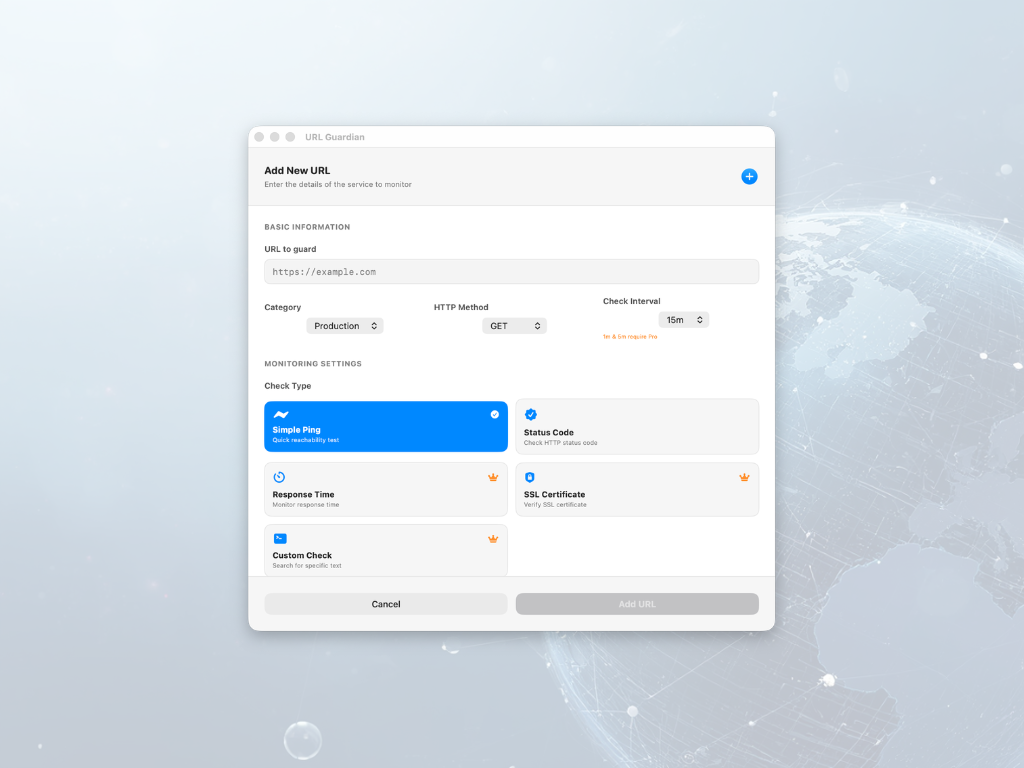Select the Status Code check type
This screenshot has width=1024, height=768.
637,426
